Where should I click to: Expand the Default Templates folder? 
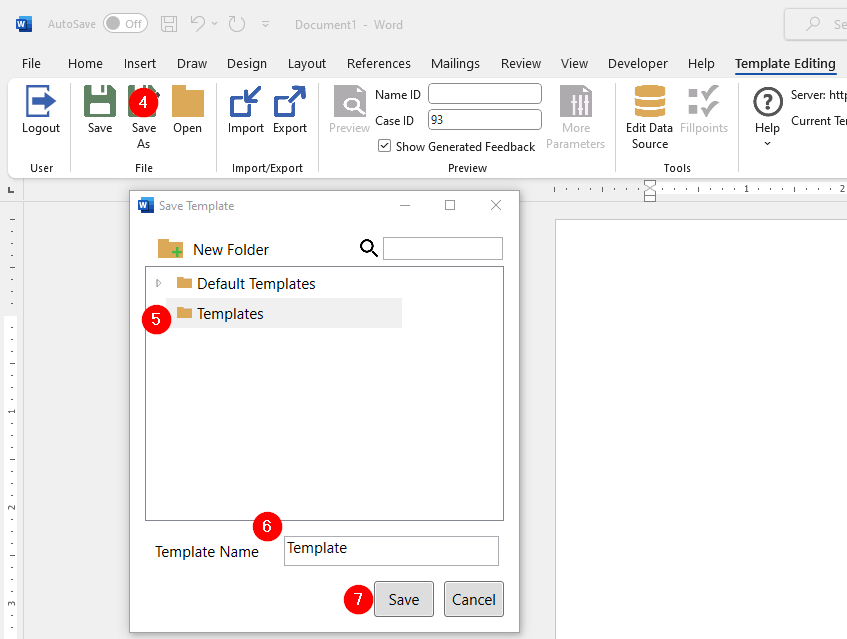(x=158, y=283)
